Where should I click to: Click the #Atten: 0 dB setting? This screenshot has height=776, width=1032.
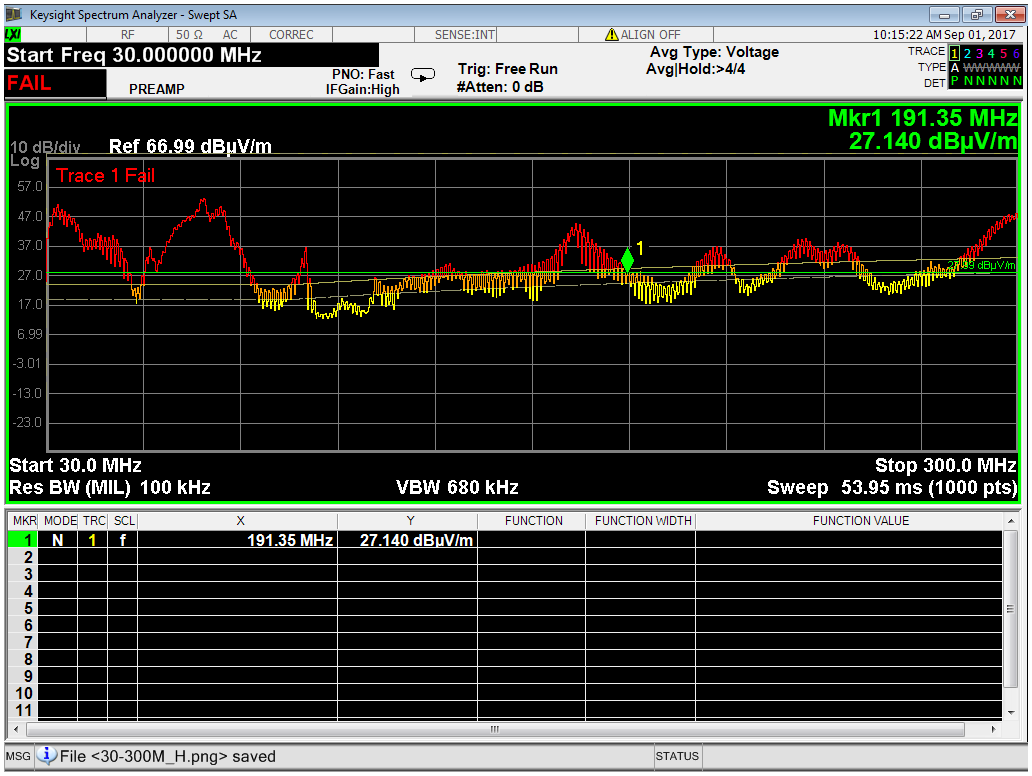click(500, 86)
